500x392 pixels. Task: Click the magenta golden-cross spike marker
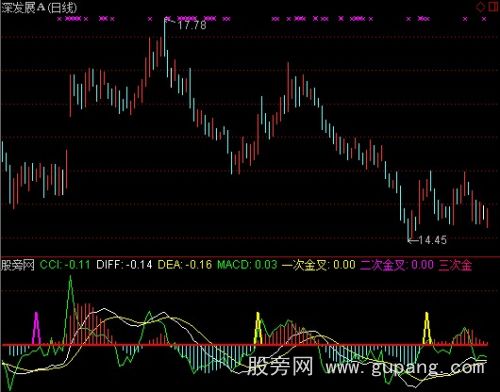(36, 328)
